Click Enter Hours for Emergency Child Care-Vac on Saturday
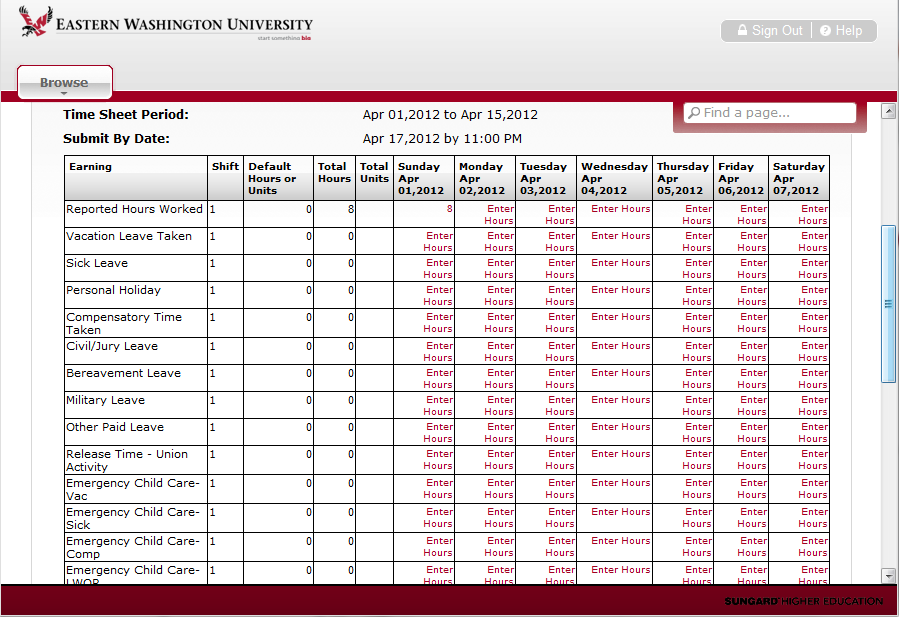 pos(813,489)
